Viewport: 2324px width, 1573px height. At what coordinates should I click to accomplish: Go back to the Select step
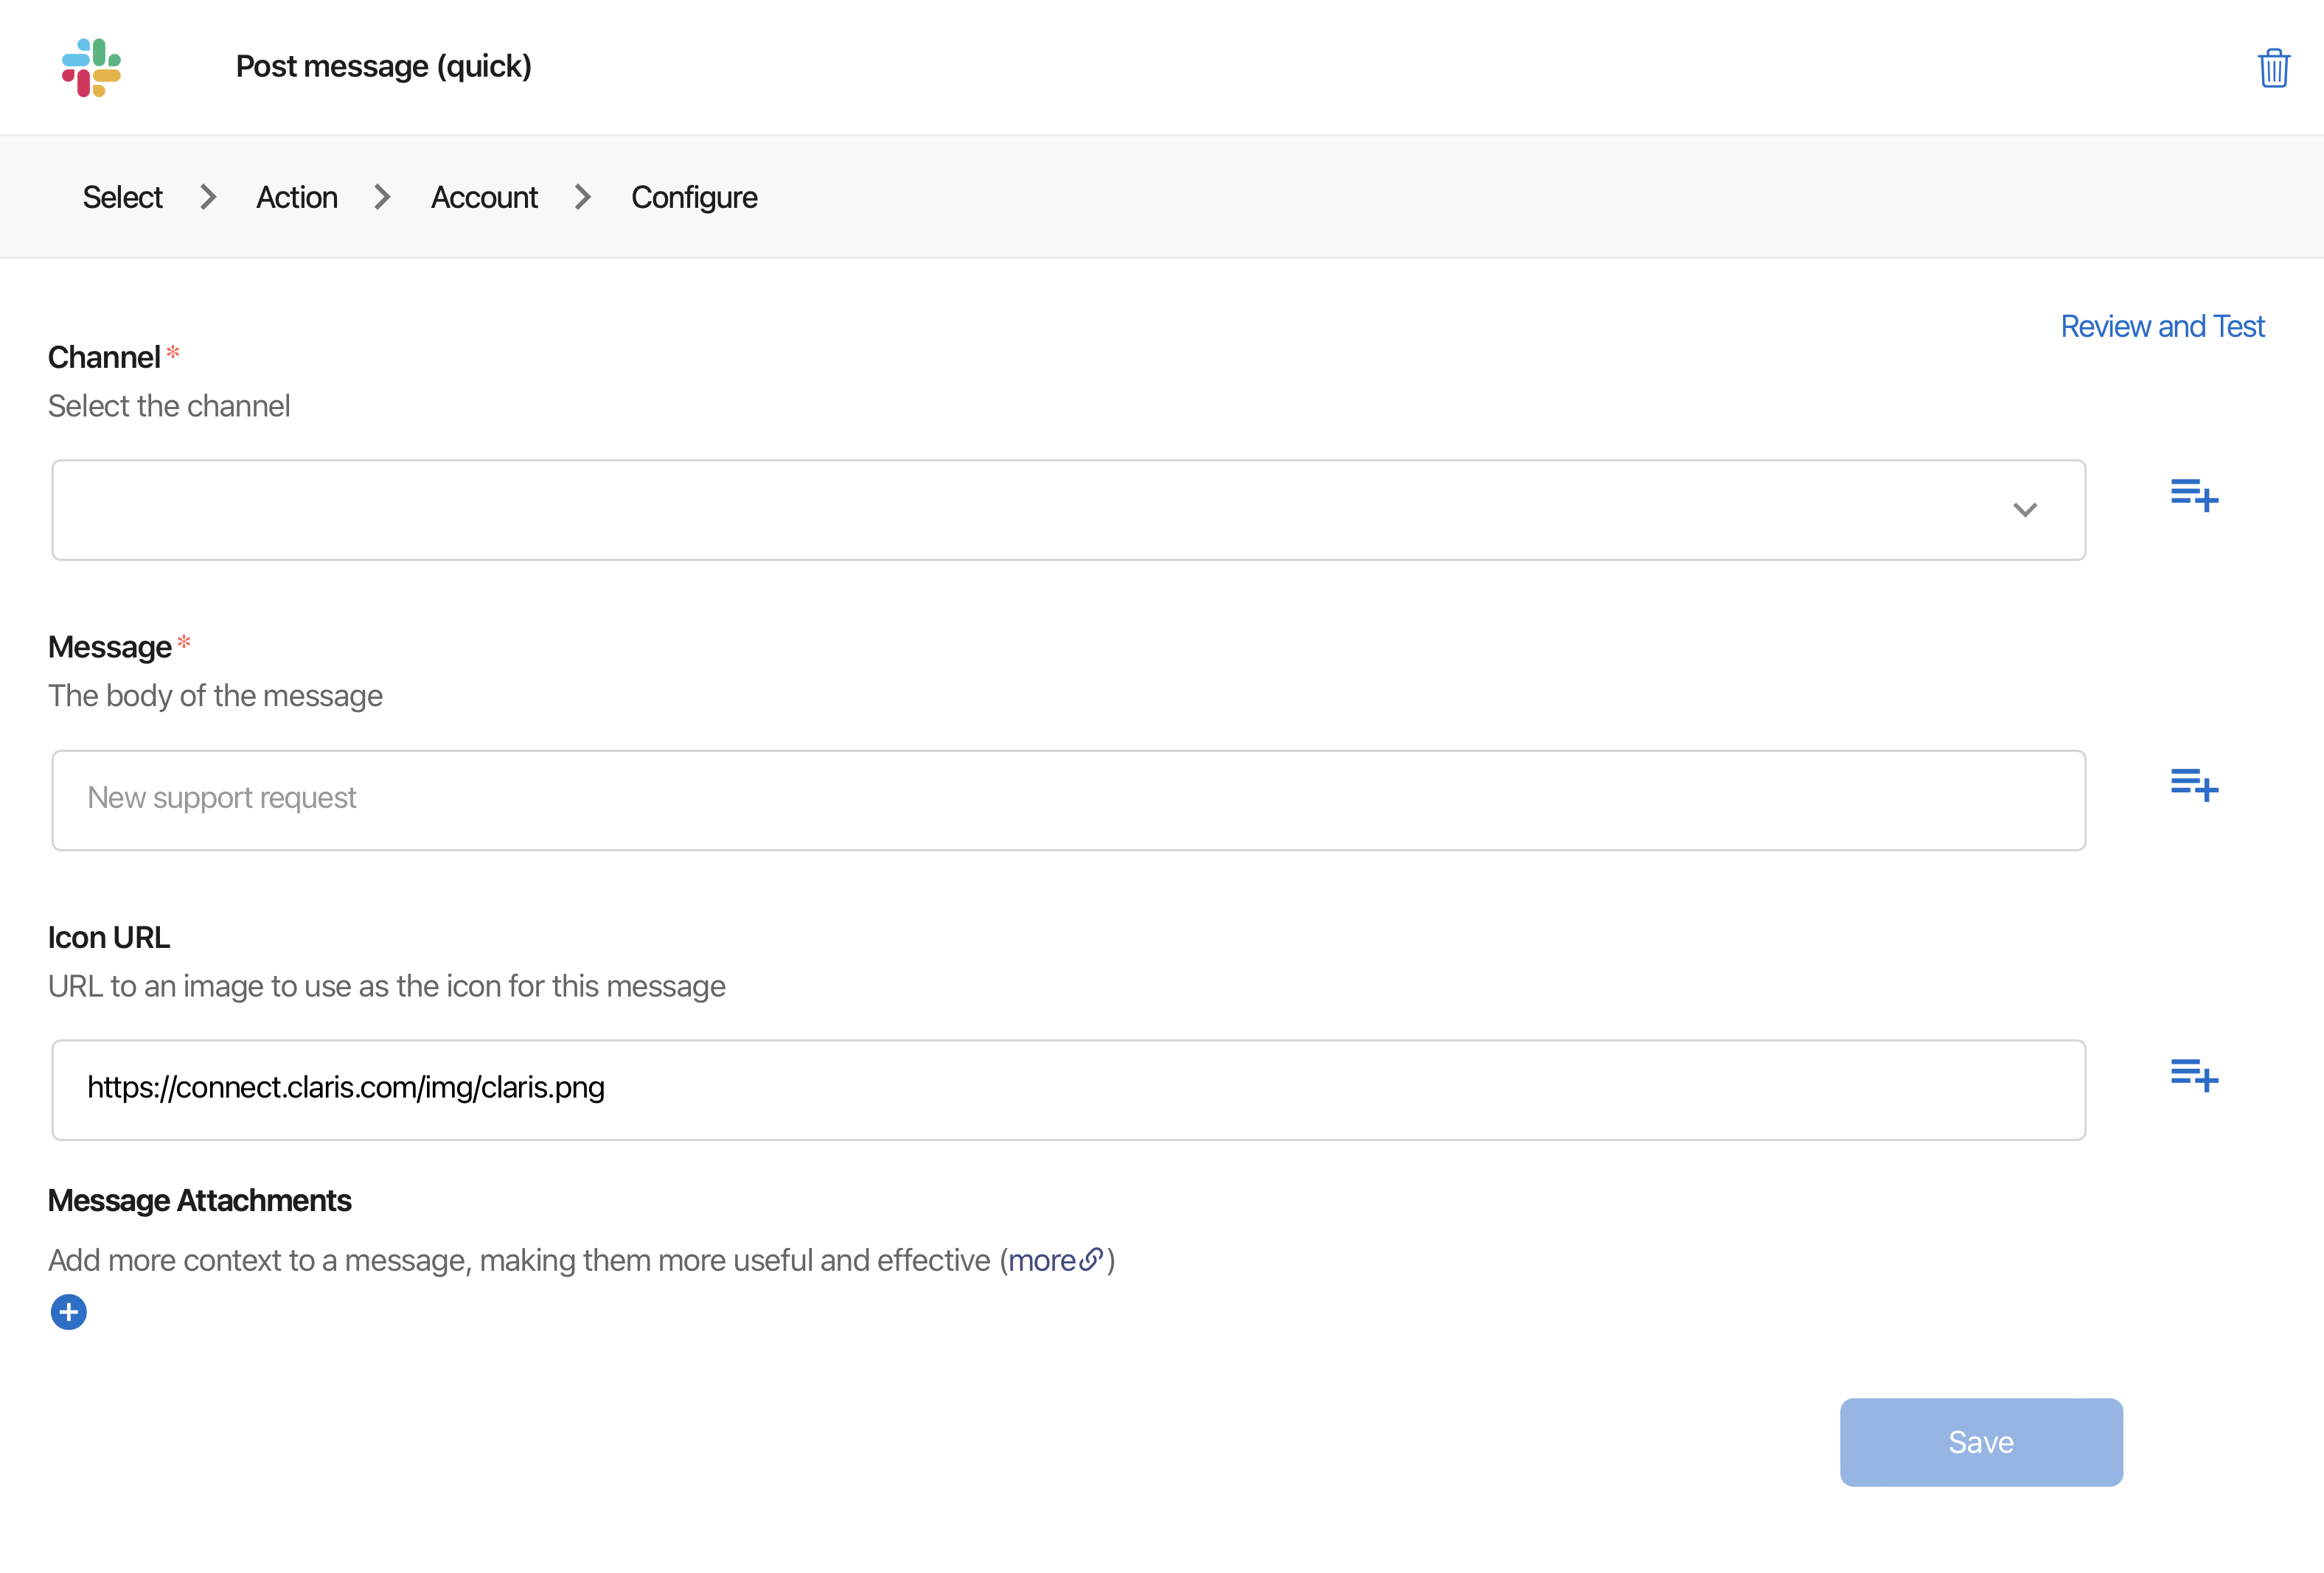pos(121,197)
